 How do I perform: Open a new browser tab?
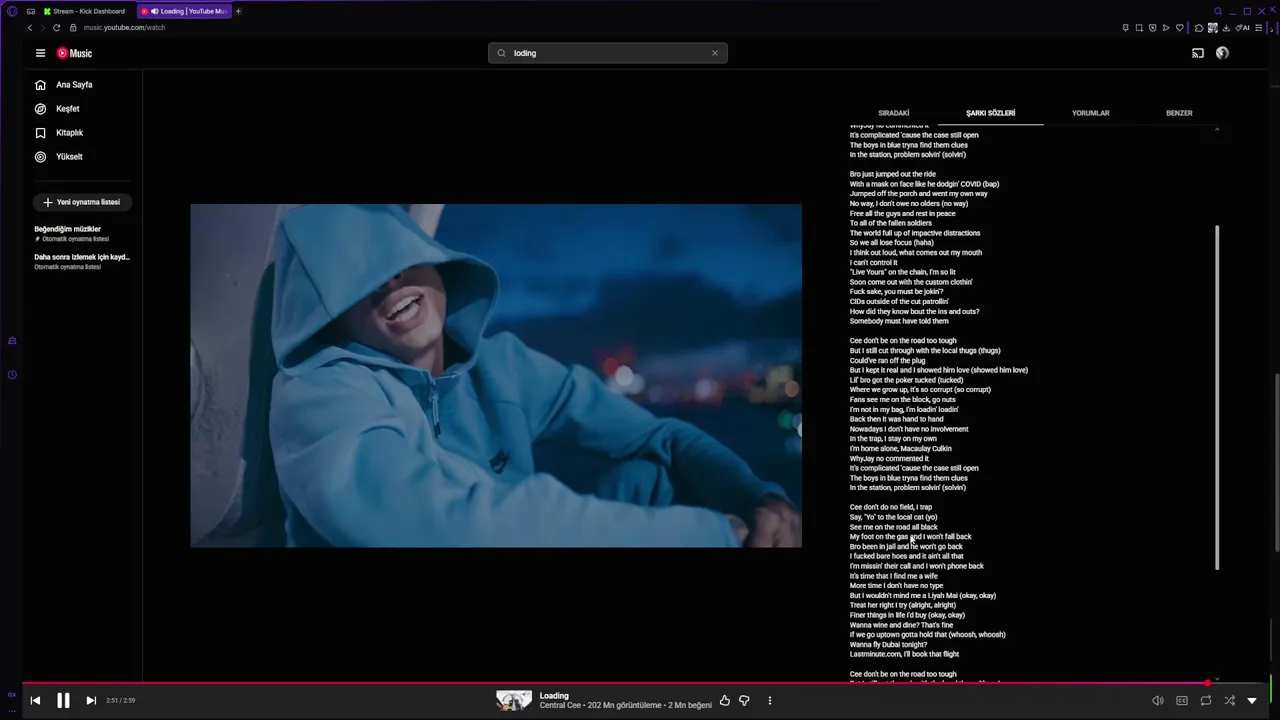pos(238,11)
